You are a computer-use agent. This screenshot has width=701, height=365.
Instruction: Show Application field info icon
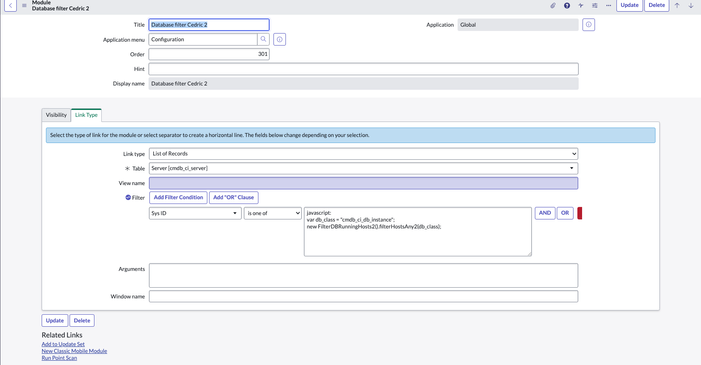(x=588, y=25)
